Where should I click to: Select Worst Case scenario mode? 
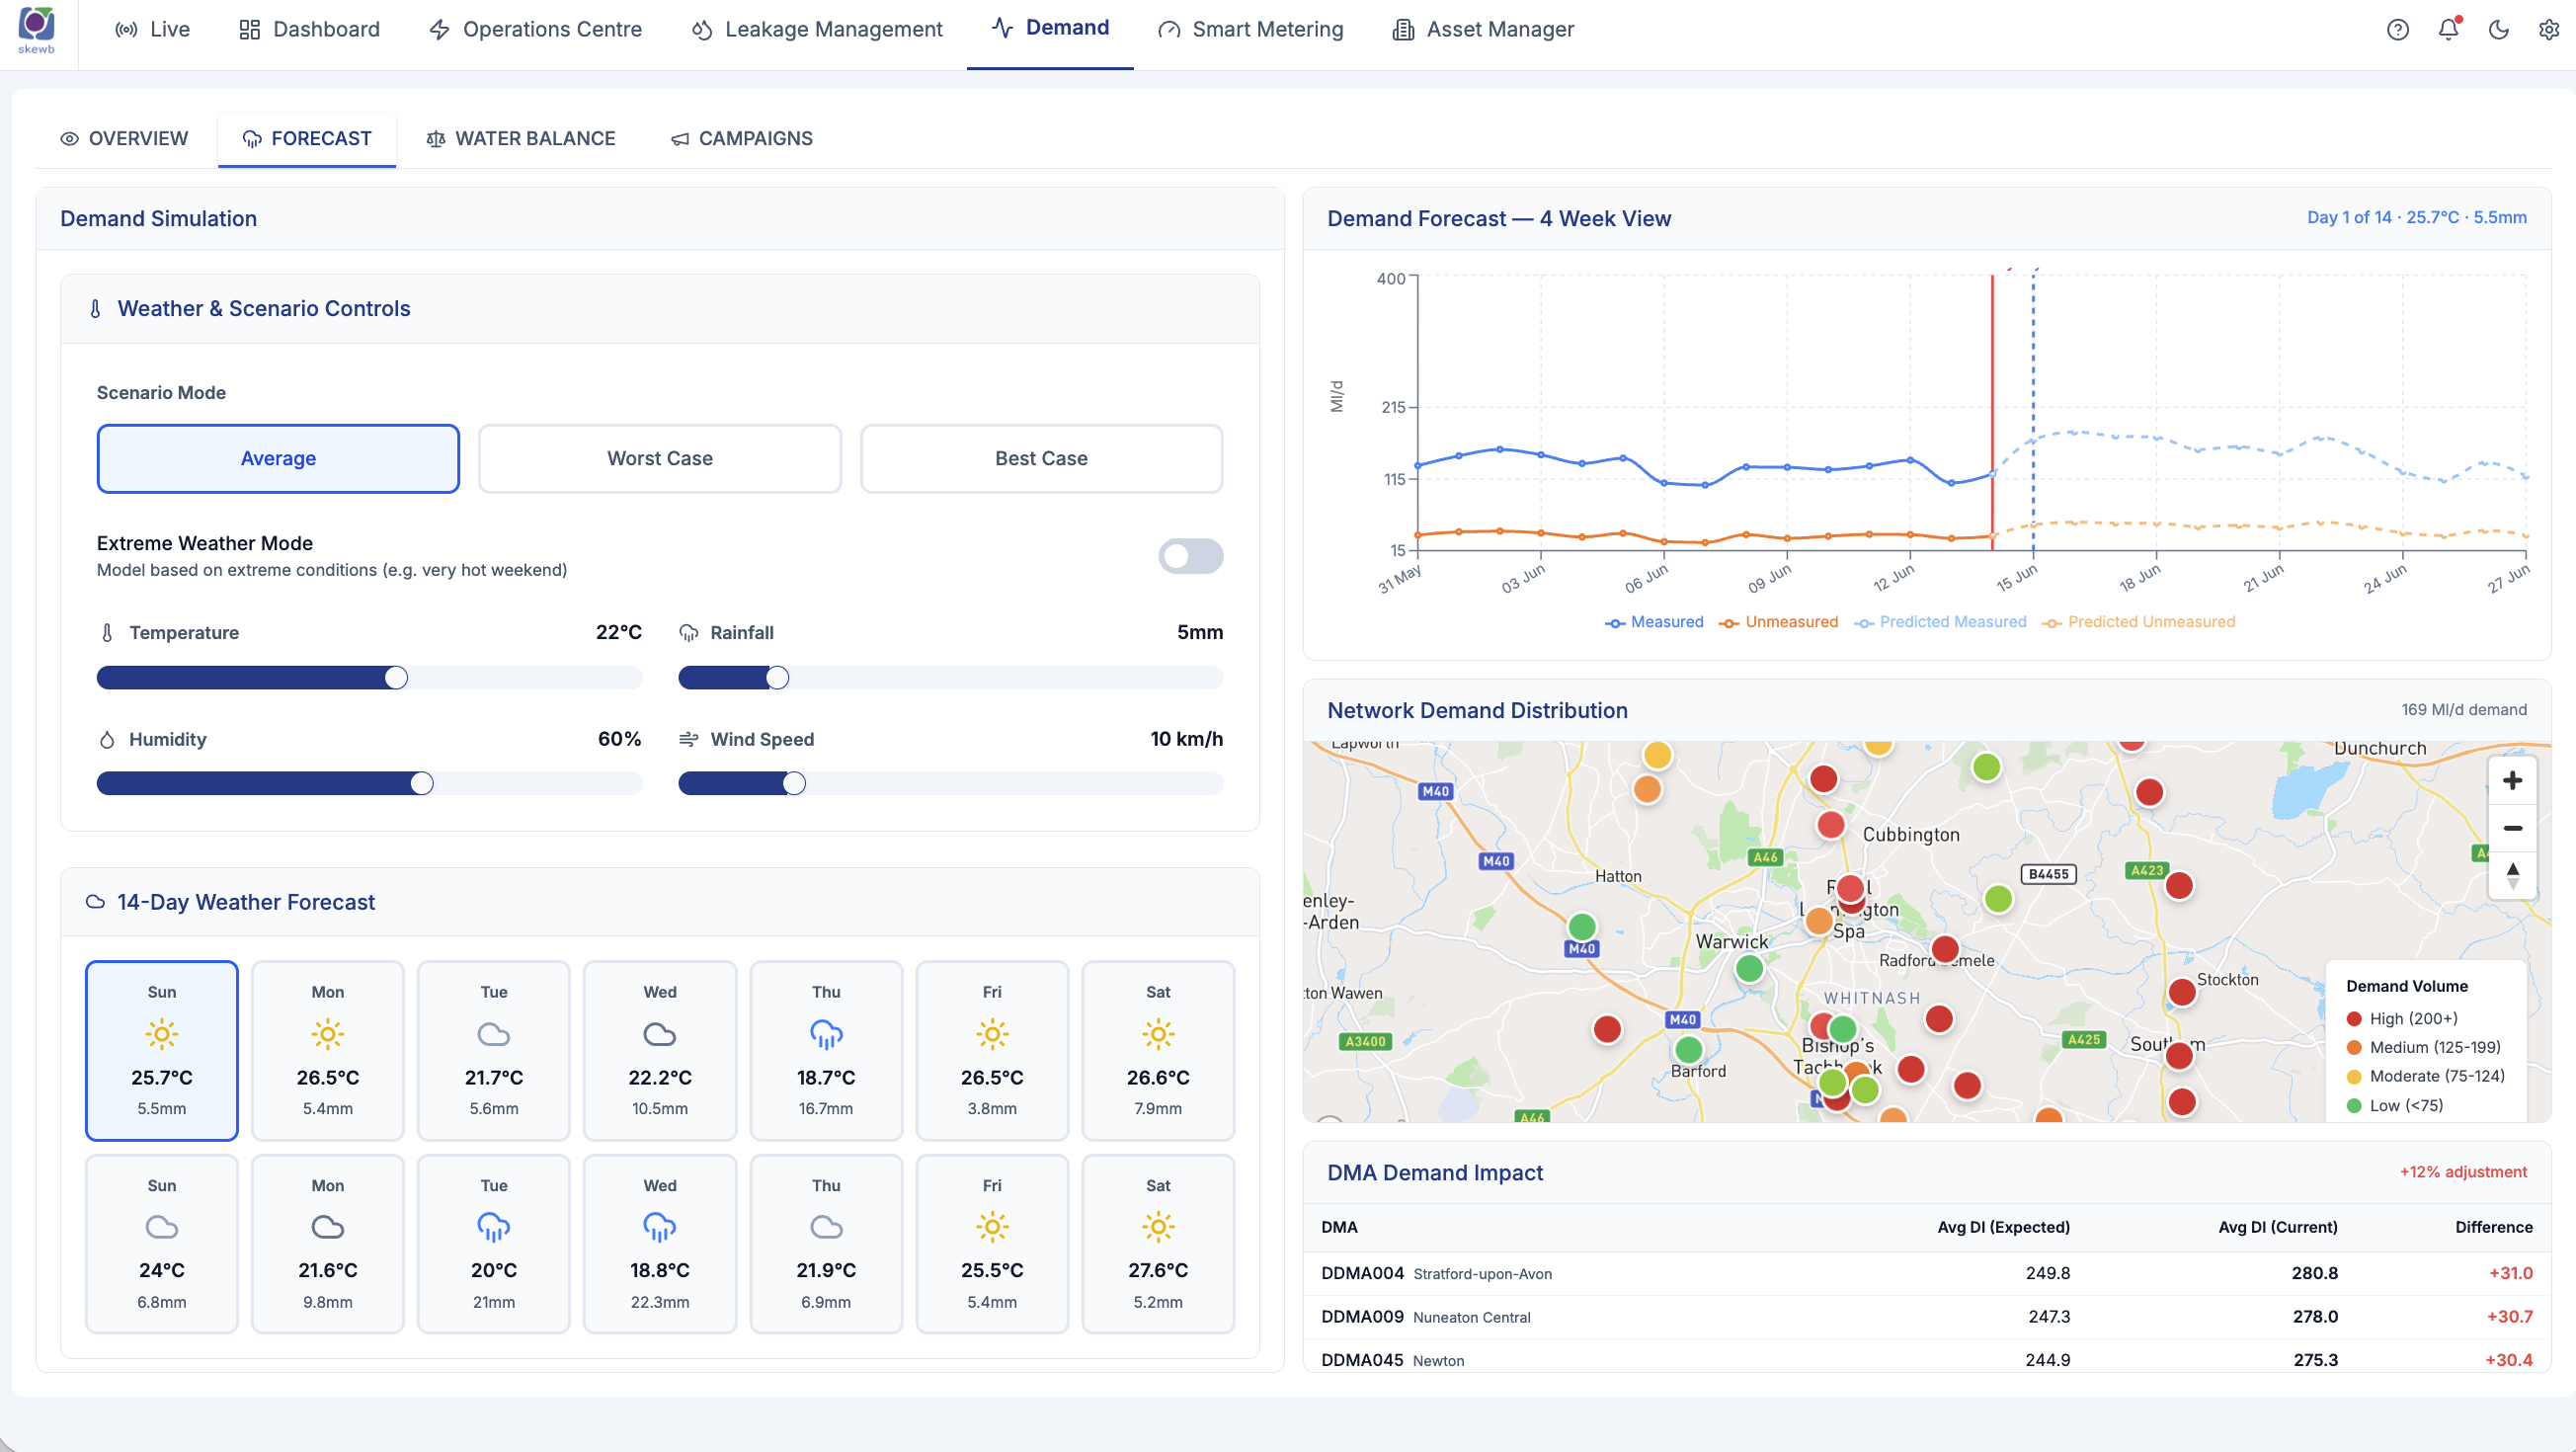[660, 458]
